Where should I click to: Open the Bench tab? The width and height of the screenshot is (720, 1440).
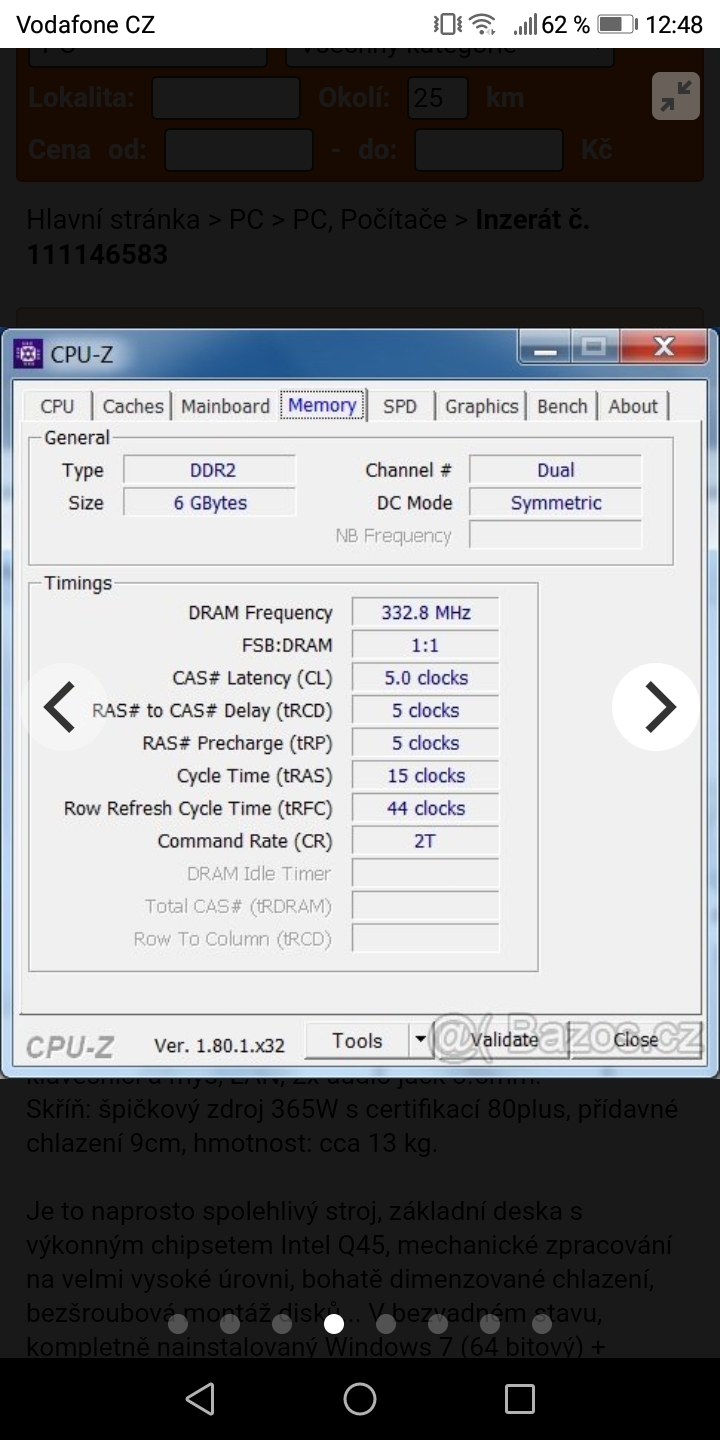click(562, 406)
